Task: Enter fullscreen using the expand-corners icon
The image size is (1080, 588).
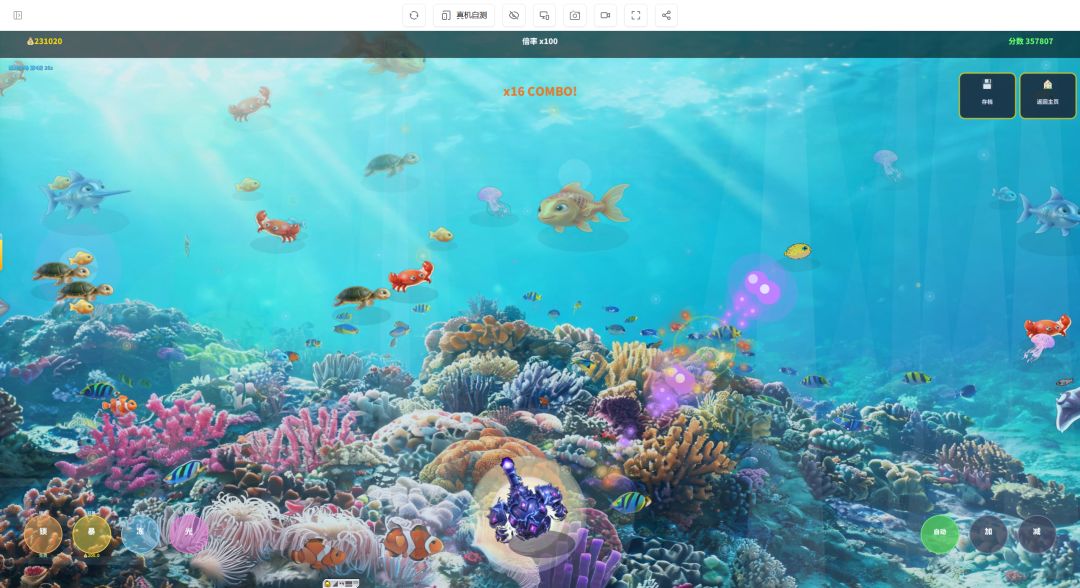Action: 636,15
